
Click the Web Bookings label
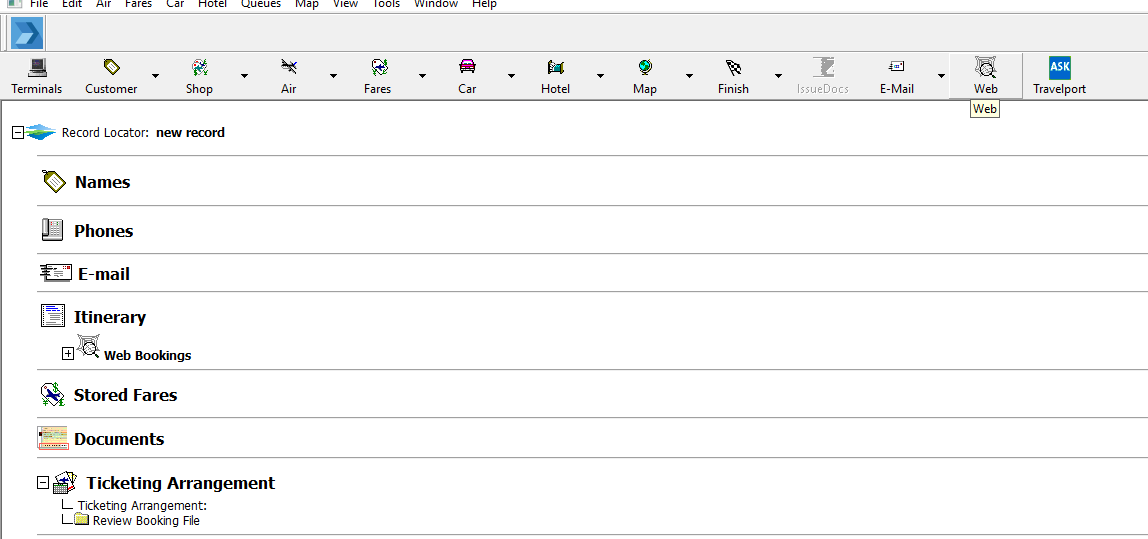tap(147, 355)
